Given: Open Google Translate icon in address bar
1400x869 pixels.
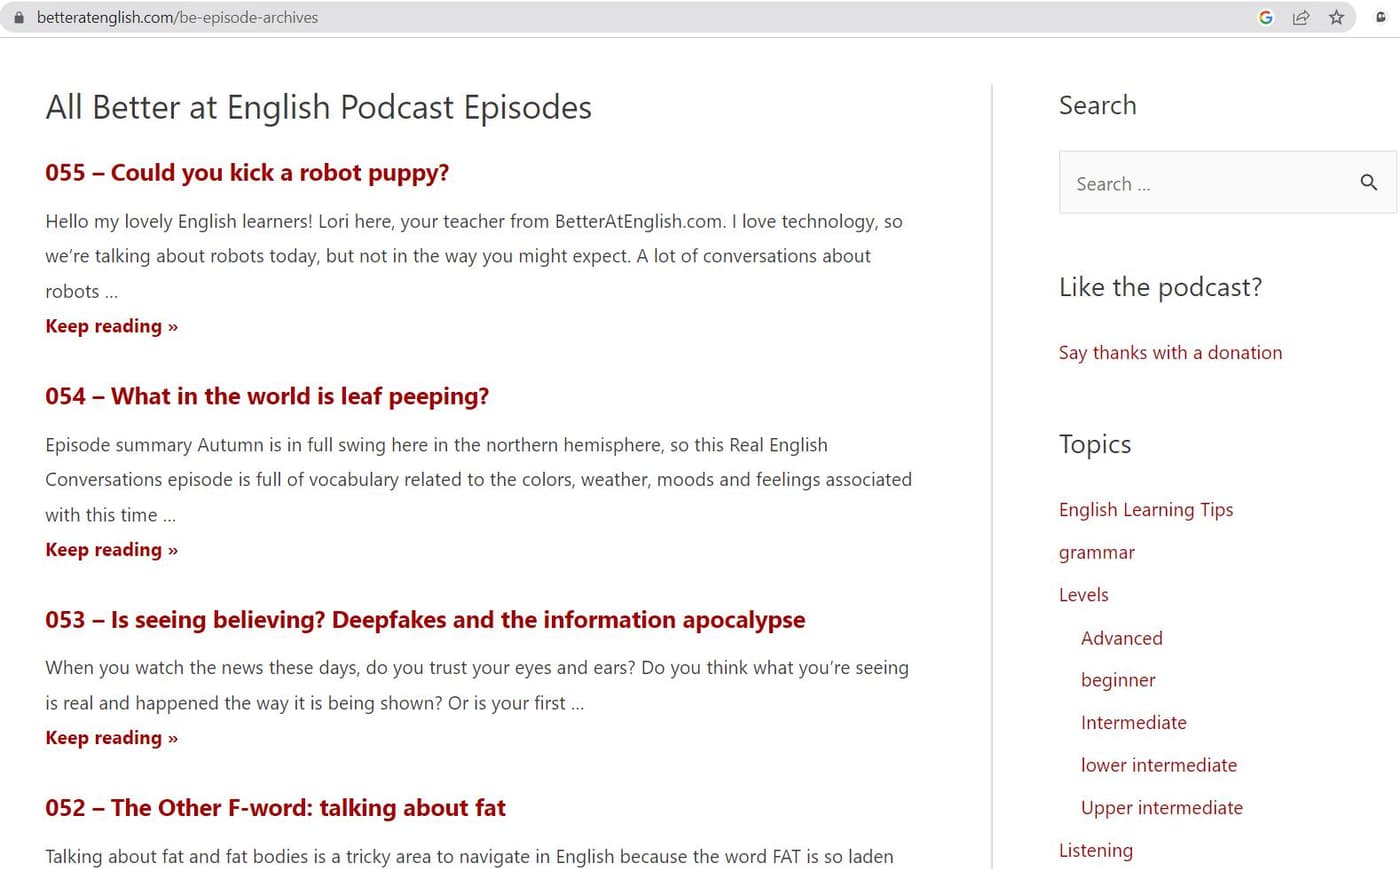Looking at the screenshot, I should tap(1266, 17).
